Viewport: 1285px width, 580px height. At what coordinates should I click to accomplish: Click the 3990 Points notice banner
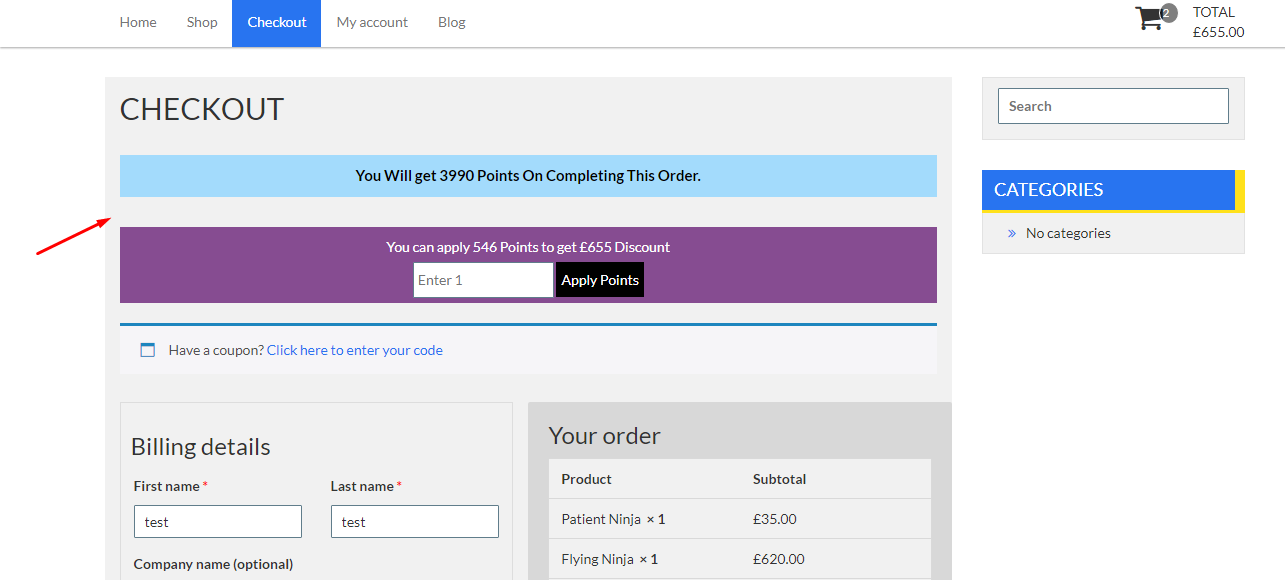tap(528, 176)
